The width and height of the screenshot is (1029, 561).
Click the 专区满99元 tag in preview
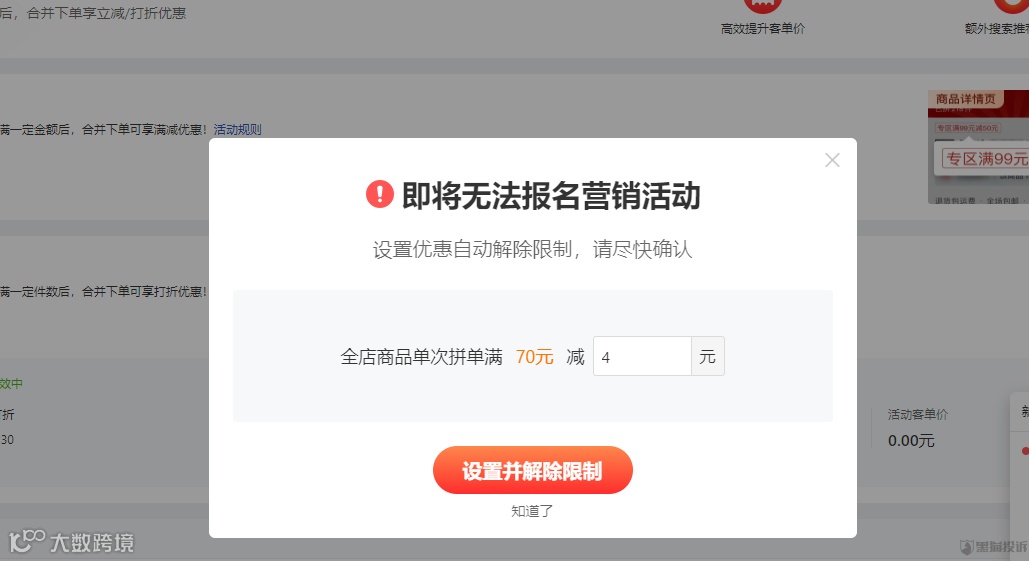tap(986, 159)
